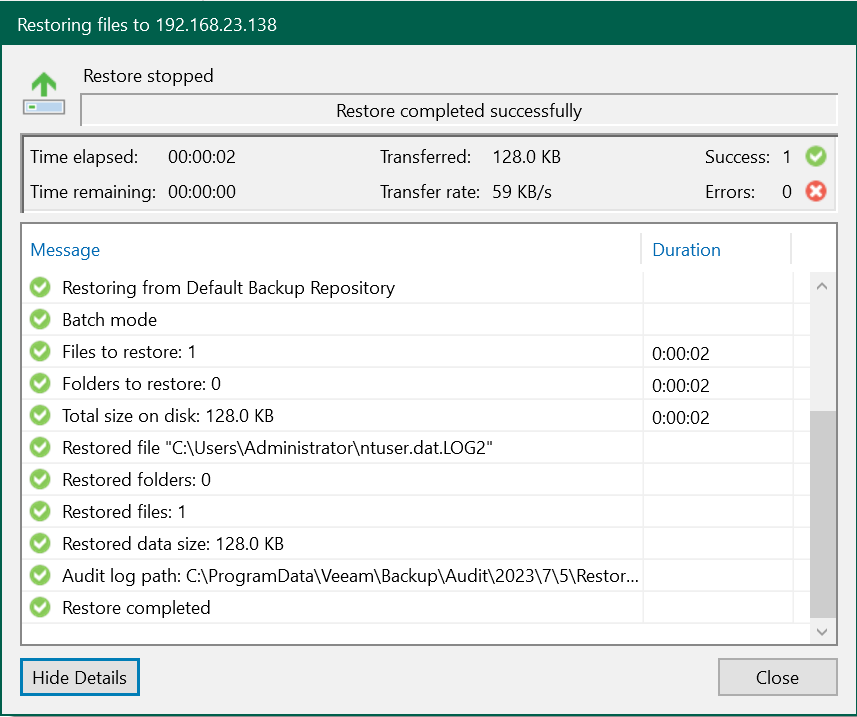Screen dimensions: 857x717
Task: Select the 'Restored files: 1' message
Action: 124,512
